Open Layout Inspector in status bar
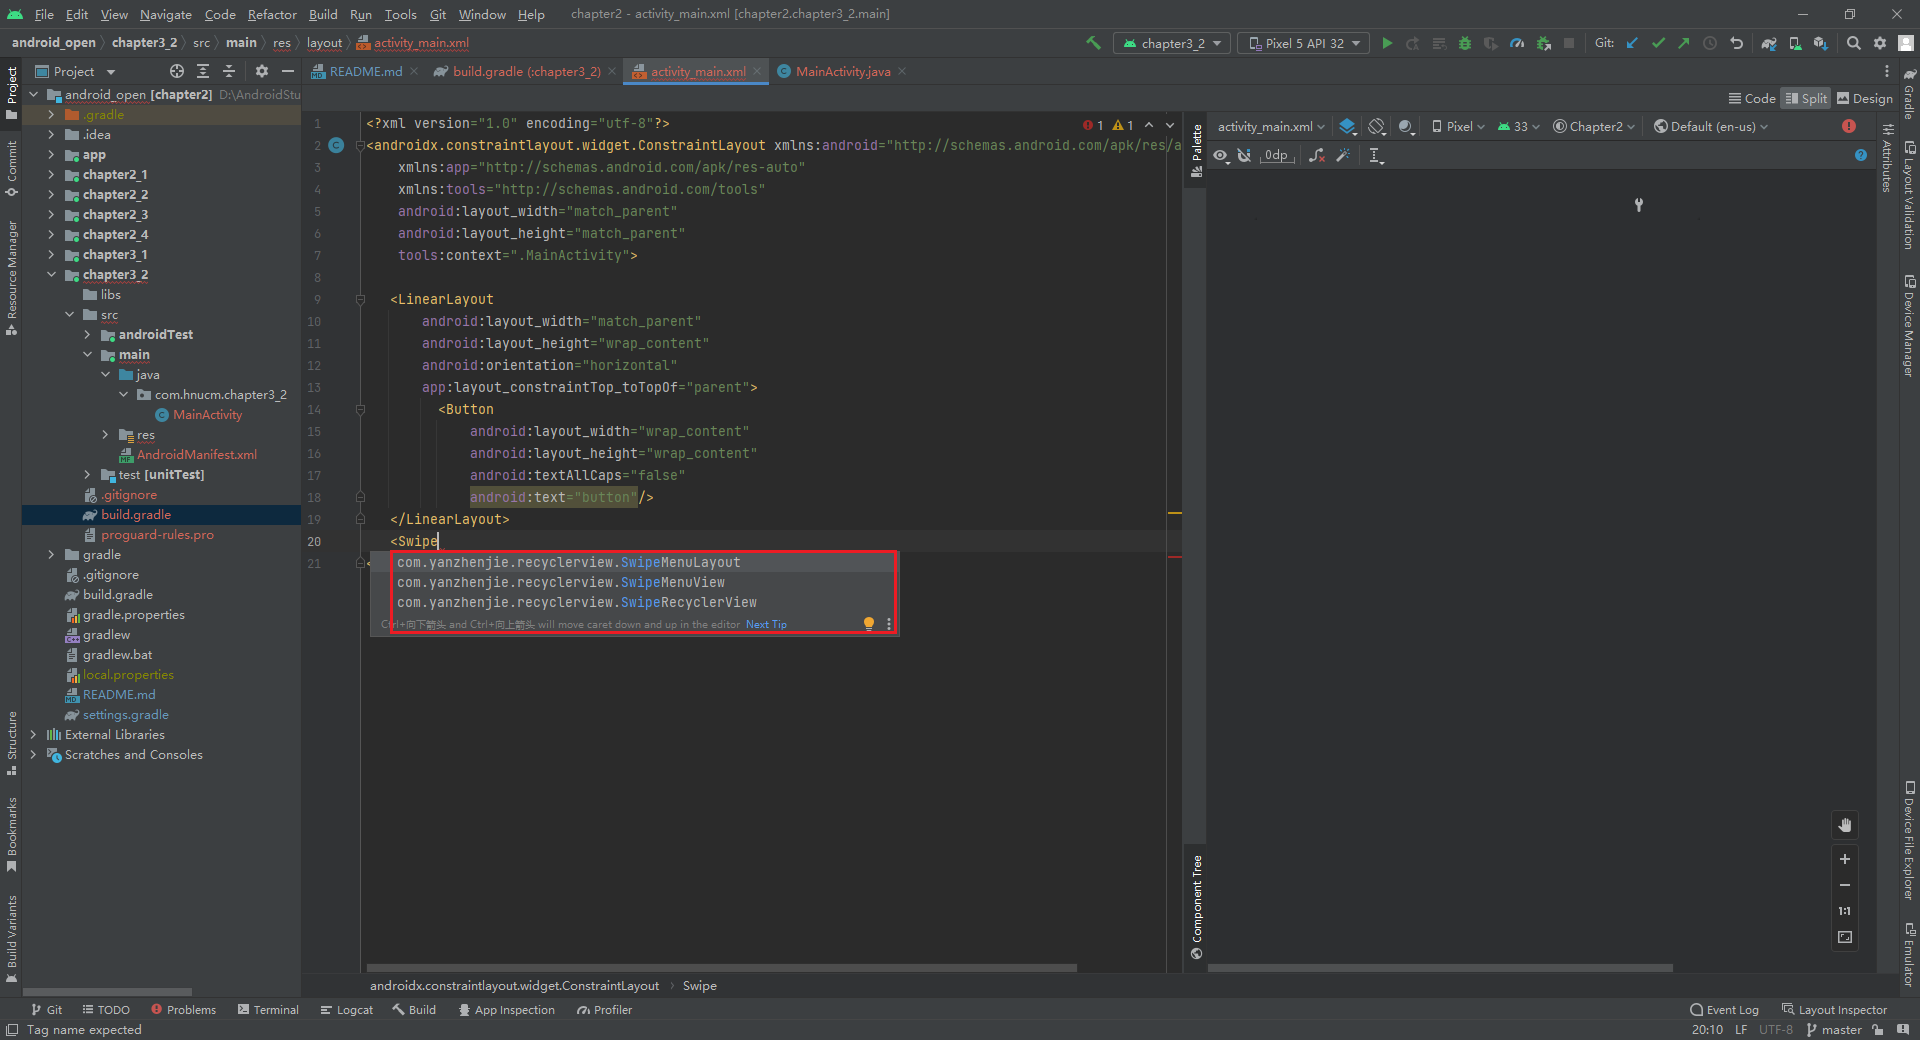This screenshot has width=1920, height=1040. point(1834,1010)
